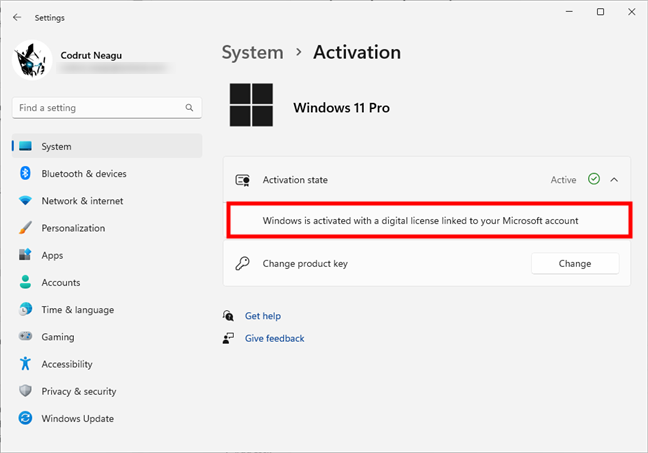Collapse the Activation state section chevron
The width and height of the screenshot is (648, 453).
tap(614, 180)
